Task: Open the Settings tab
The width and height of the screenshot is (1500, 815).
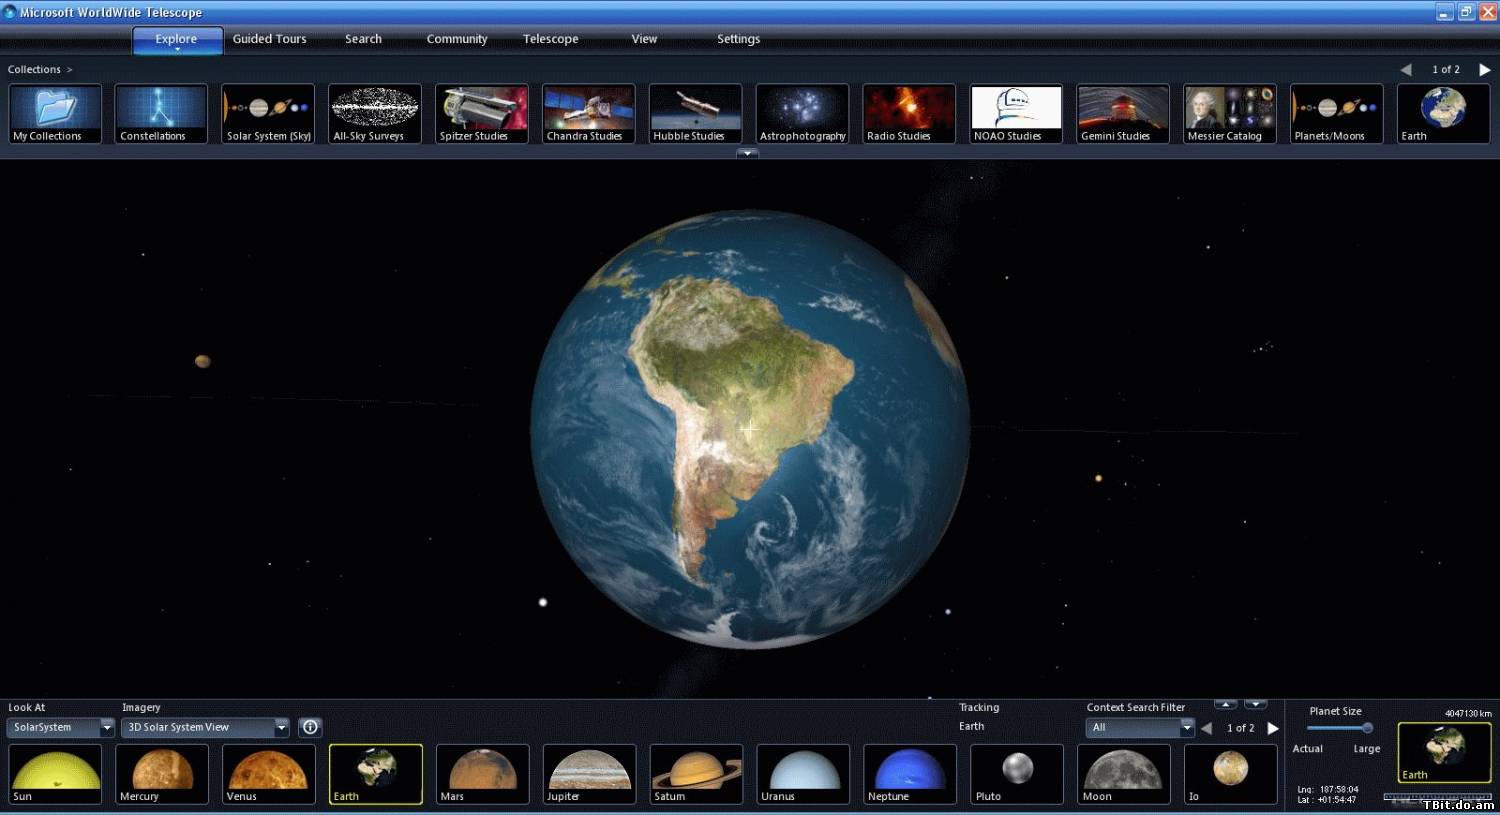Action: coord(738,39)
